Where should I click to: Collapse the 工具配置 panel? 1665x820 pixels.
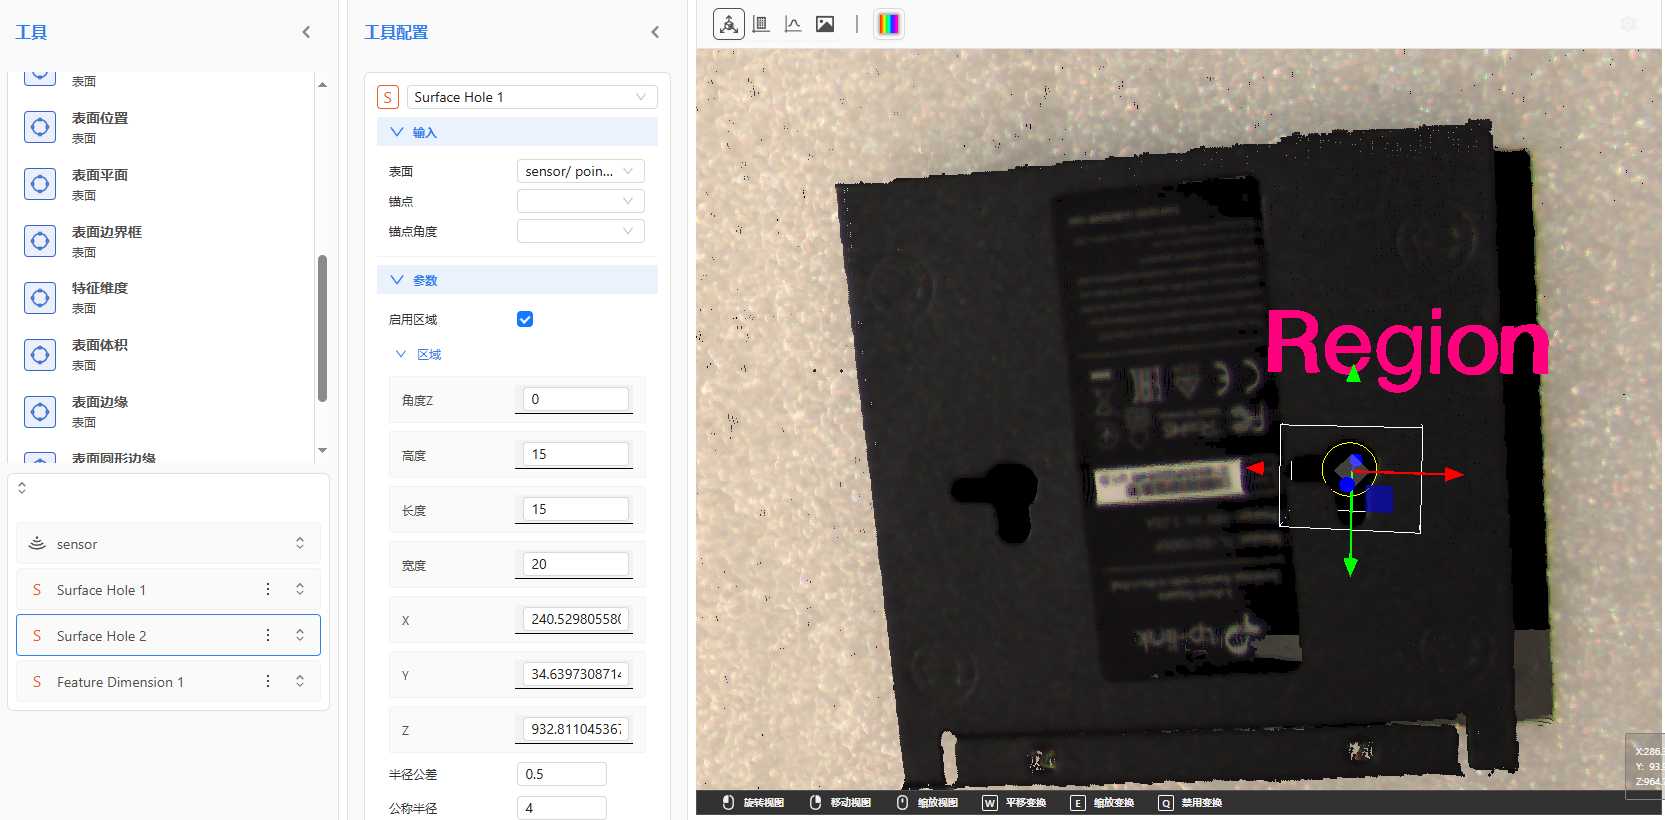[x=655, y=32]
